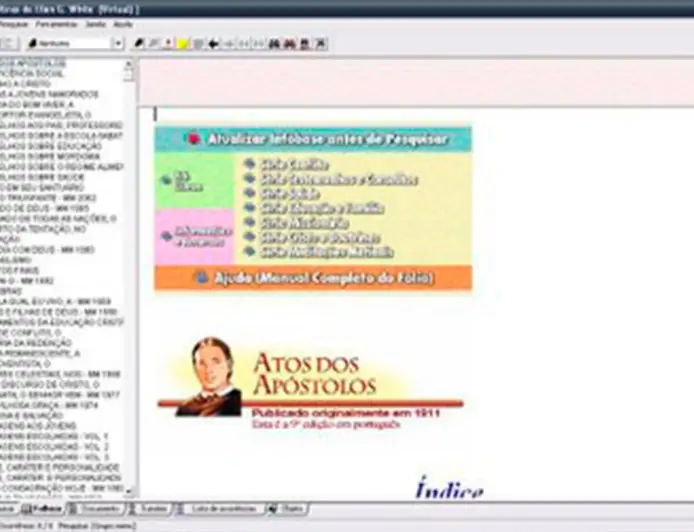694x532 pixels.
Task: Click the black back arrow toolbar icon
Action: coord(214,44)
